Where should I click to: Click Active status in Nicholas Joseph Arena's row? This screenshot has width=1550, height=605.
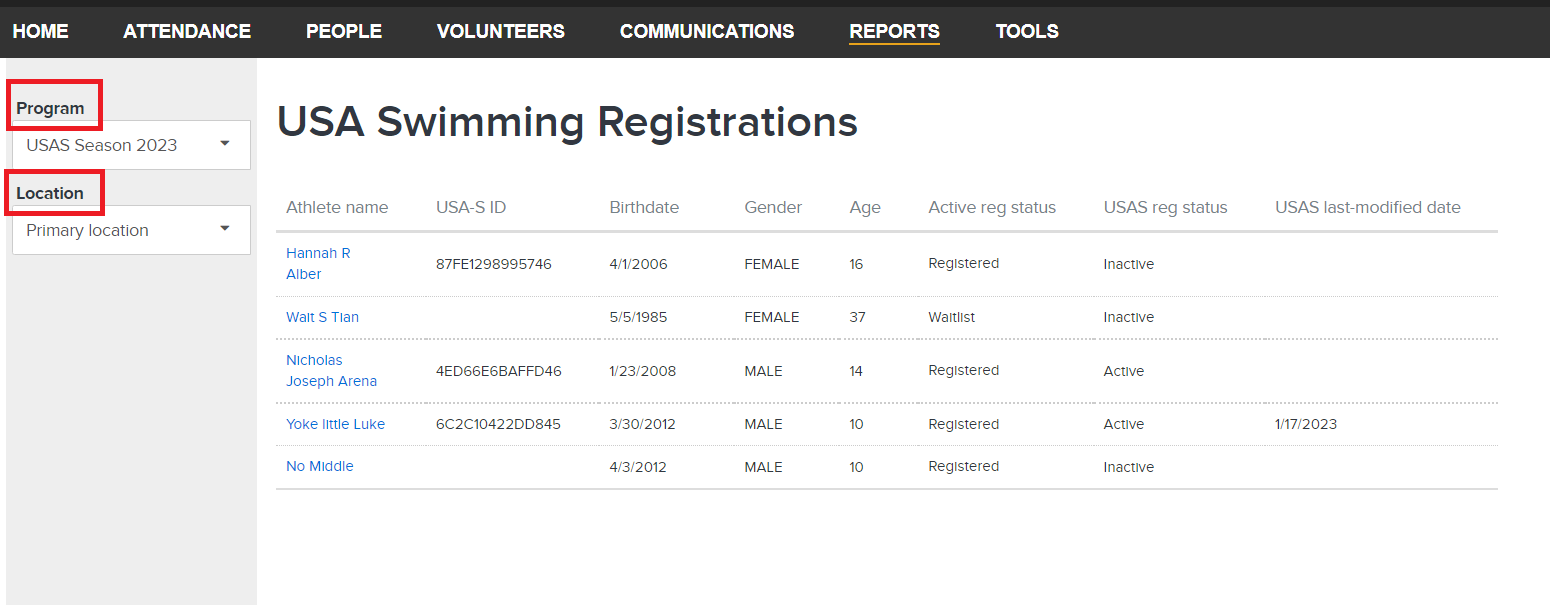(1124, 371)
